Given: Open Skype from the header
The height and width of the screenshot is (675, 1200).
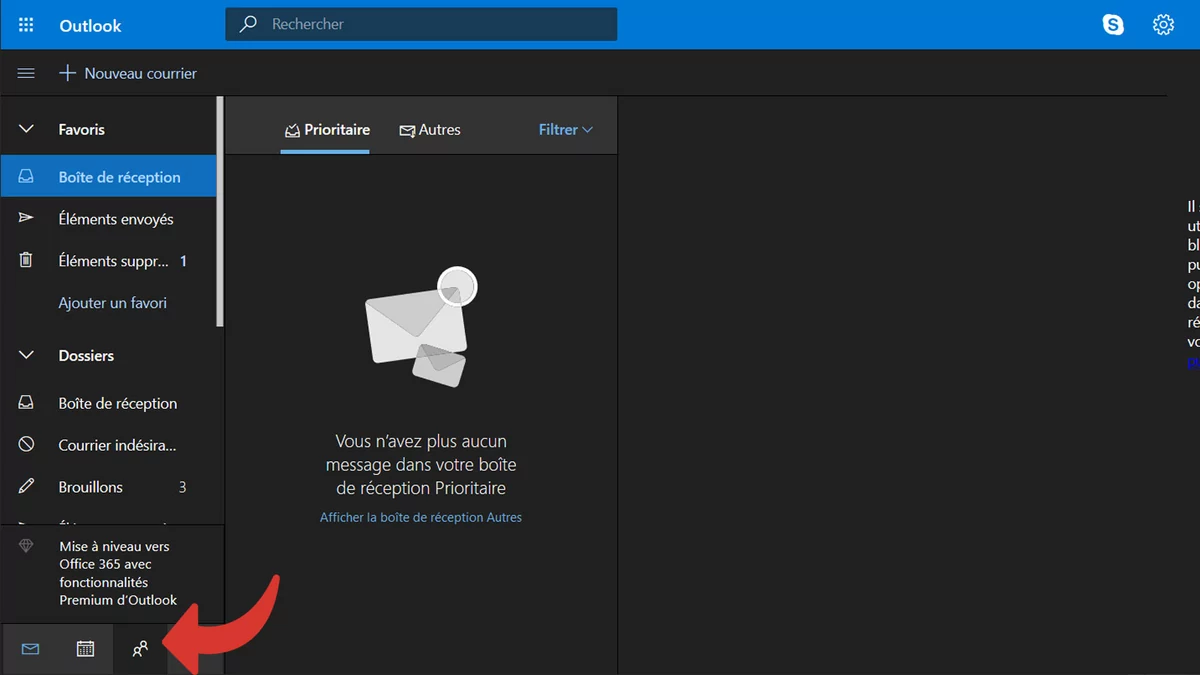Looking at the screenshot, I should pyautogui.click(x=1113, y=25).
